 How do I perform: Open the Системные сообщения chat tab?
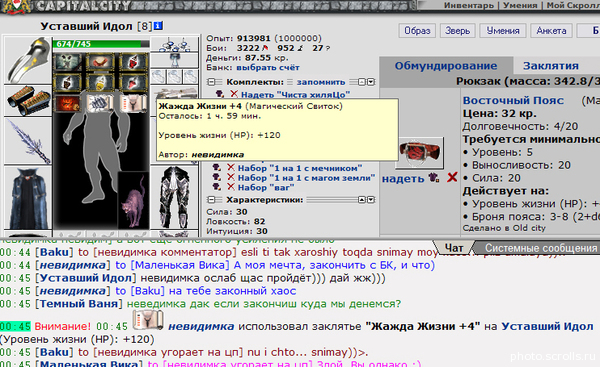pyautogui.click(x=541, y=248)
